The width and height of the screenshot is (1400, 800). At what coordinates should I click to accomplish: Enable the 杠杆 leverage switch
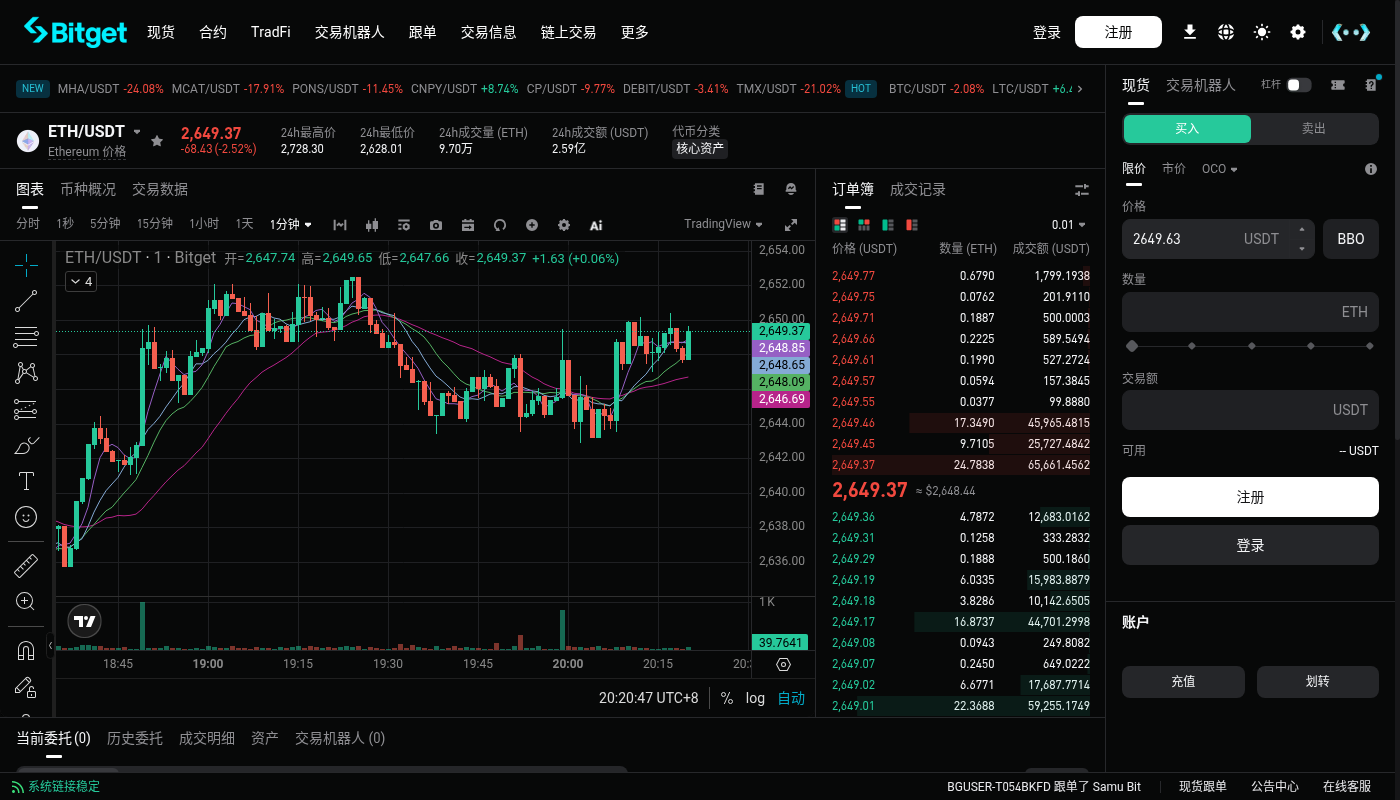pyautogui.click(x=1299, y=85)
